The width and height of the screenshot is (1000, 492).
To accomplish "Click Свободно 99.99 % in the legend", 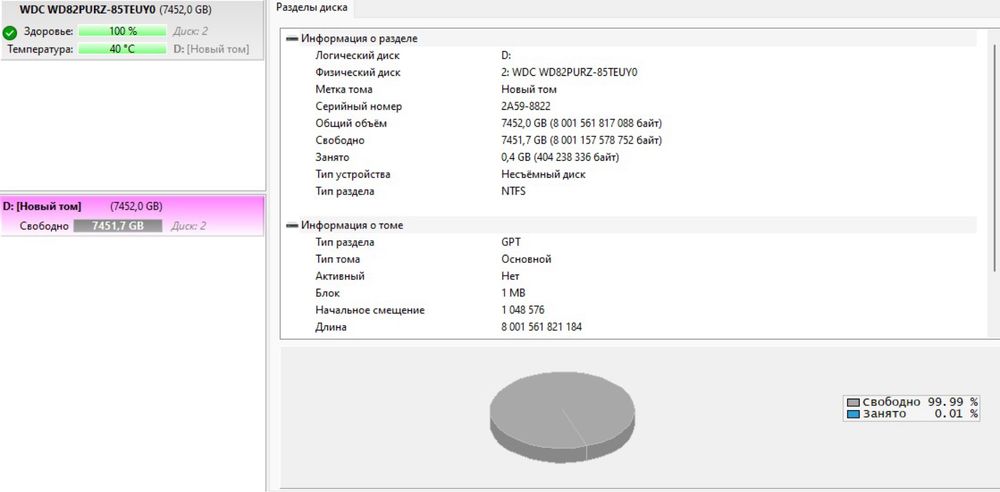I will click(x=920, y=403).
